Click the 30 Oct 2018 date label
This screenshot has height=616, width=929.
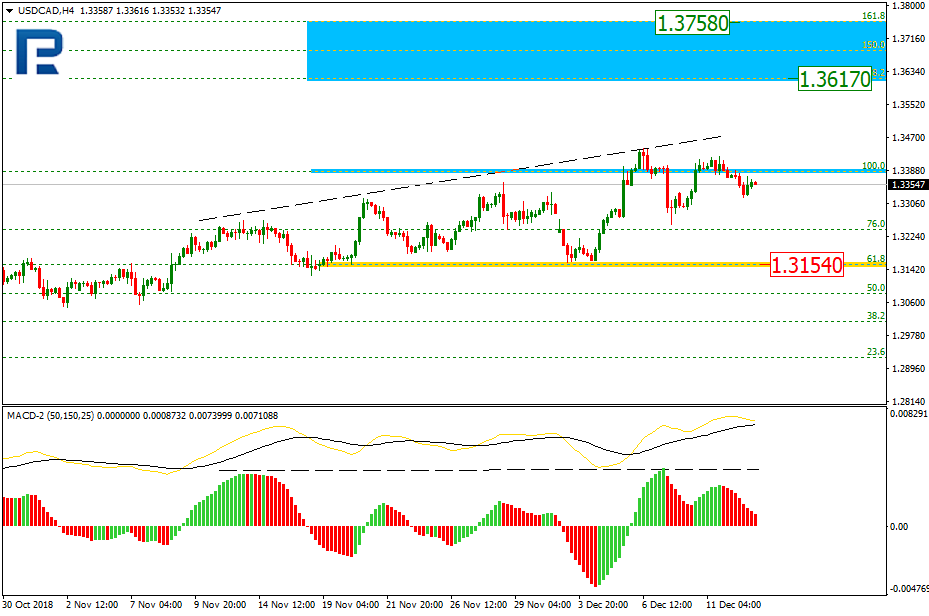pos(27,605)
